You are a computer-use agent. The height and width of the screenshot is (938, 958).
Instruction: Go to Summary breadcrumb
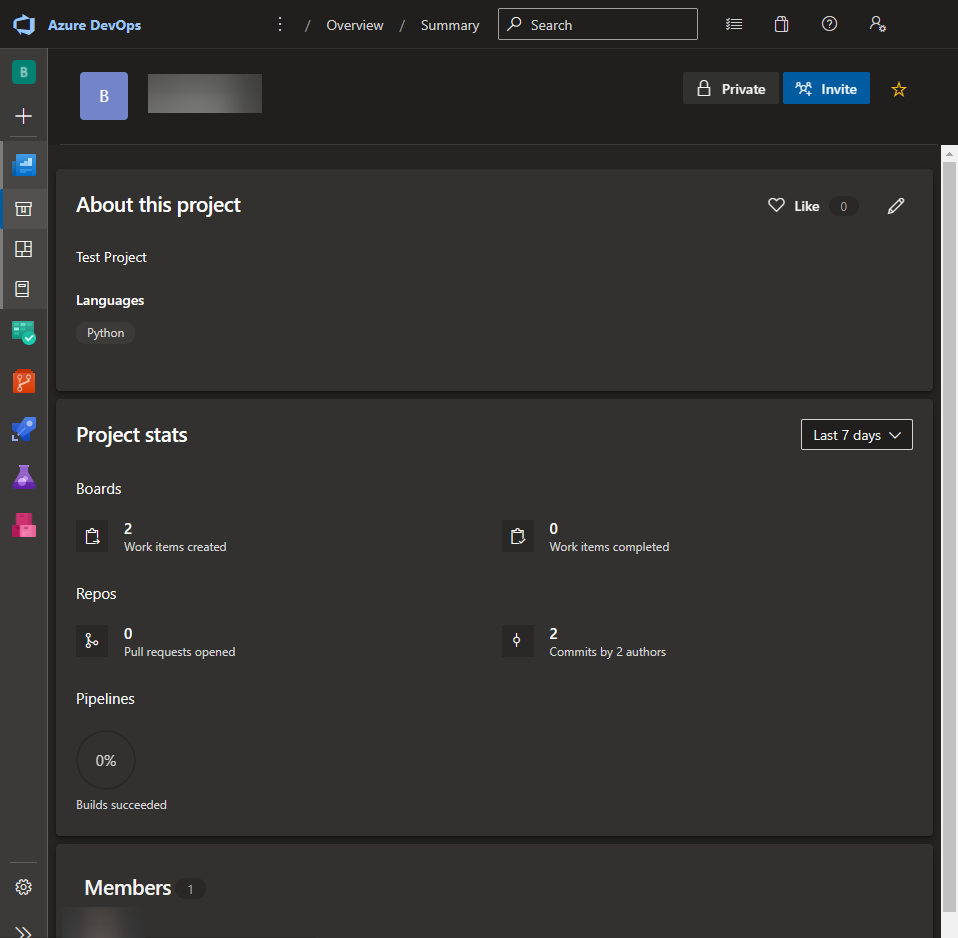pos(450,25)
